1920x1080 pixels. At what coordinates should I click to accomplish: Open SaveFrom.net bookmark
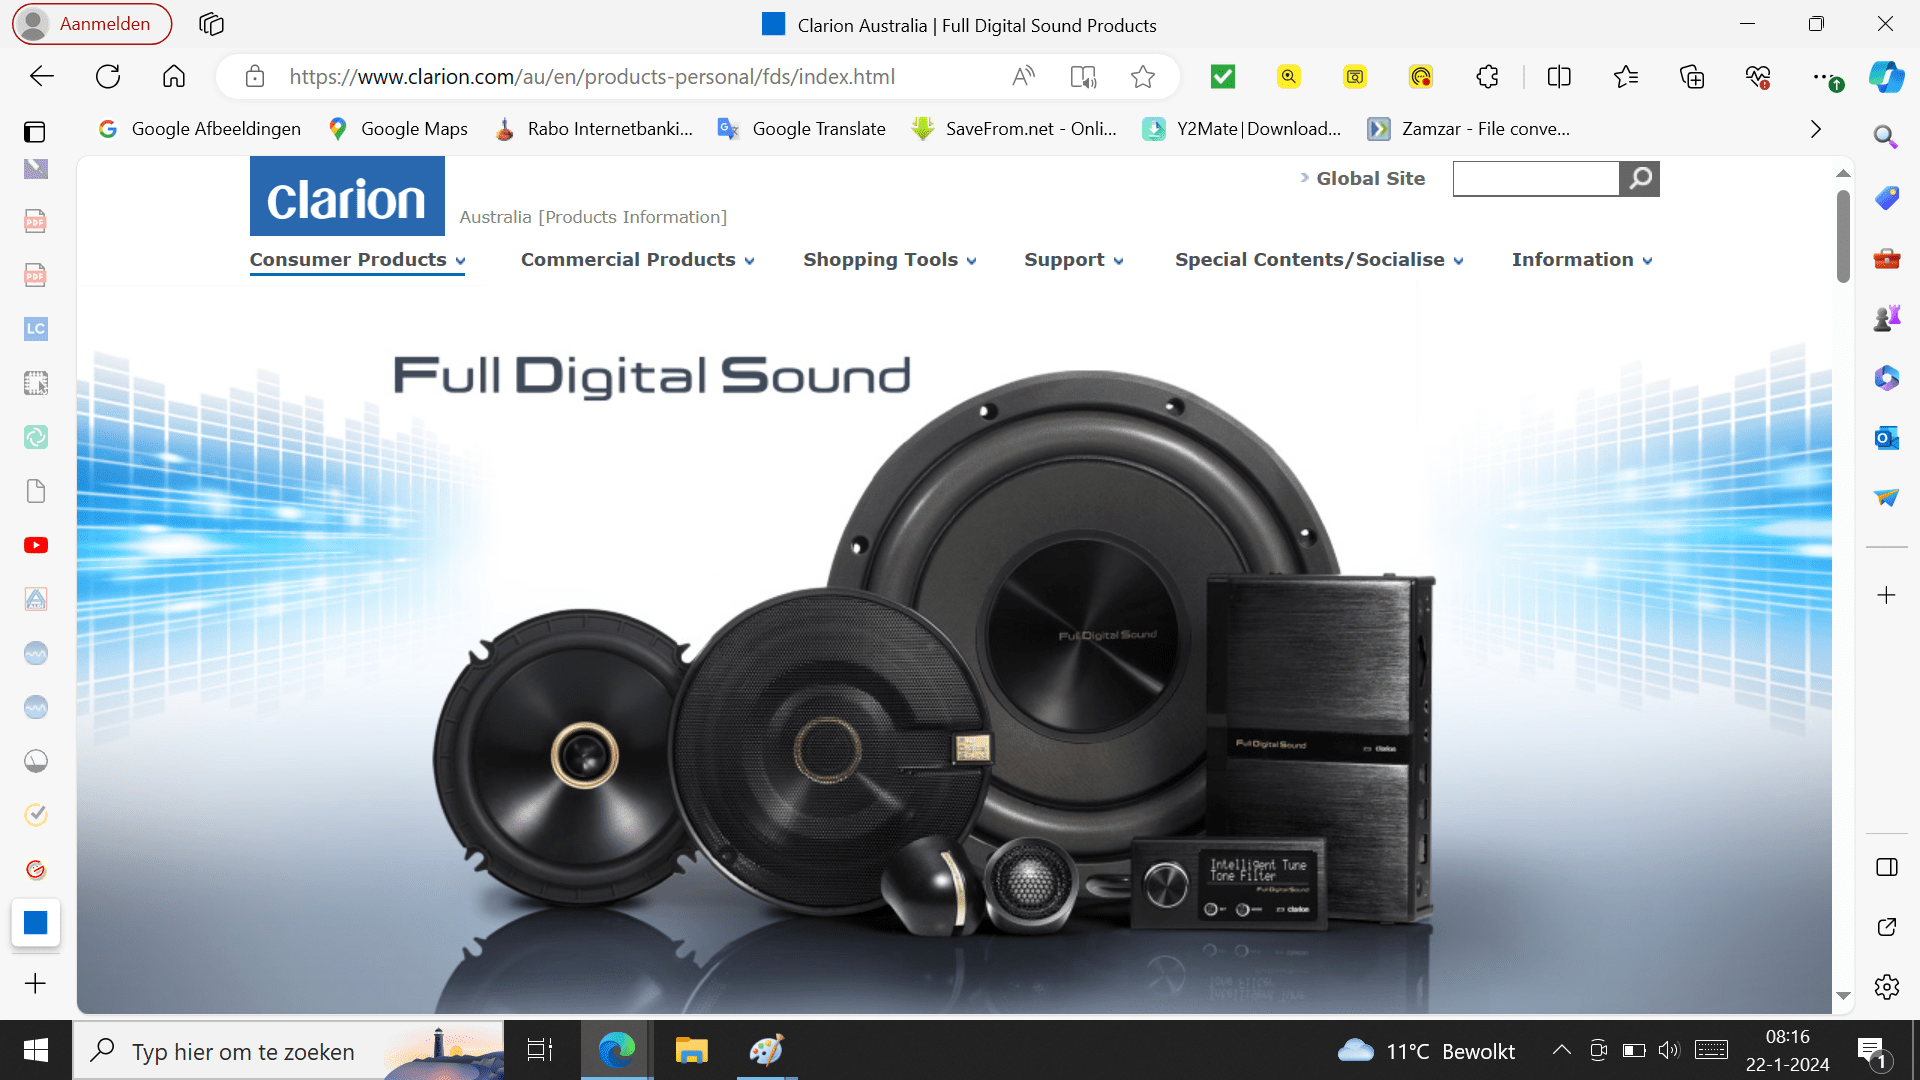pos(1015,129)
